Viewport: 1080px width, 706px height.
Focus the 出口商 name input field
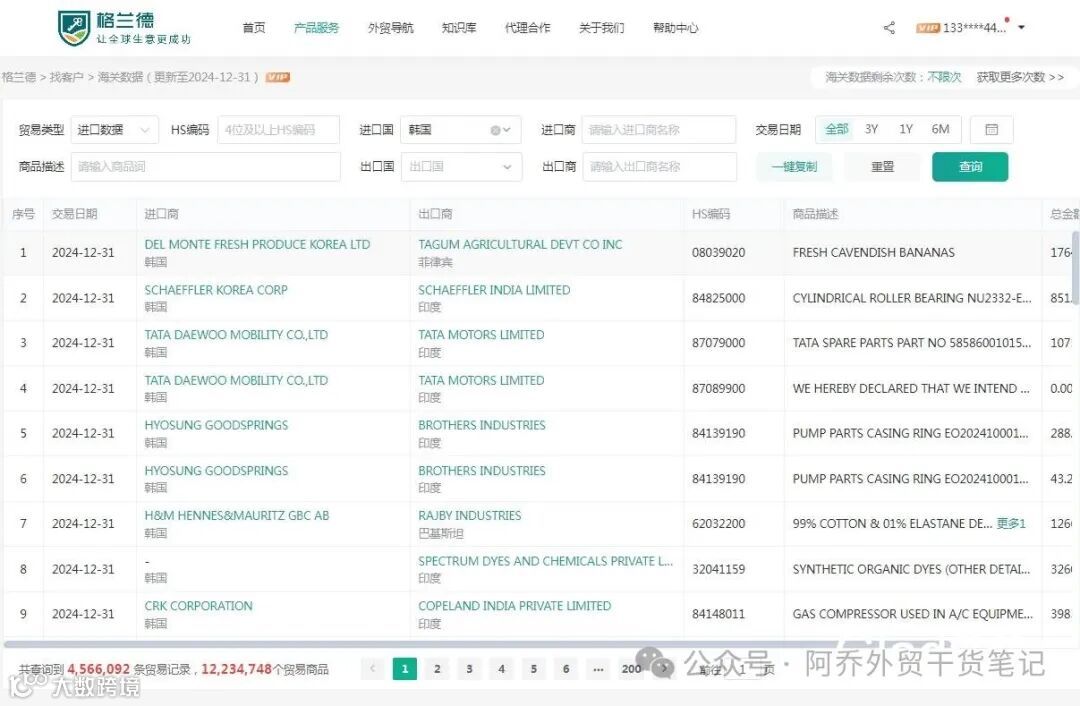tap(660, 167)
